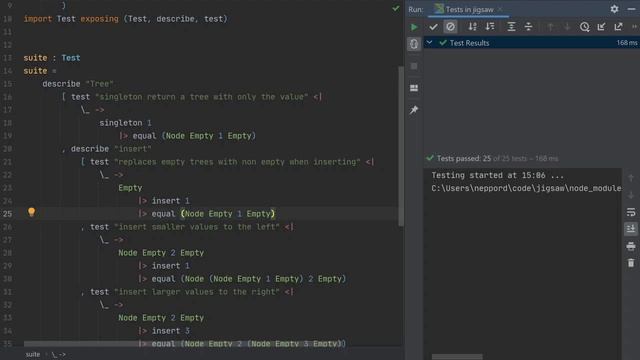Toggle Show Passed tests checkmark filter
The width and height of the screenshot is (640, 360).
click(433, 27)
